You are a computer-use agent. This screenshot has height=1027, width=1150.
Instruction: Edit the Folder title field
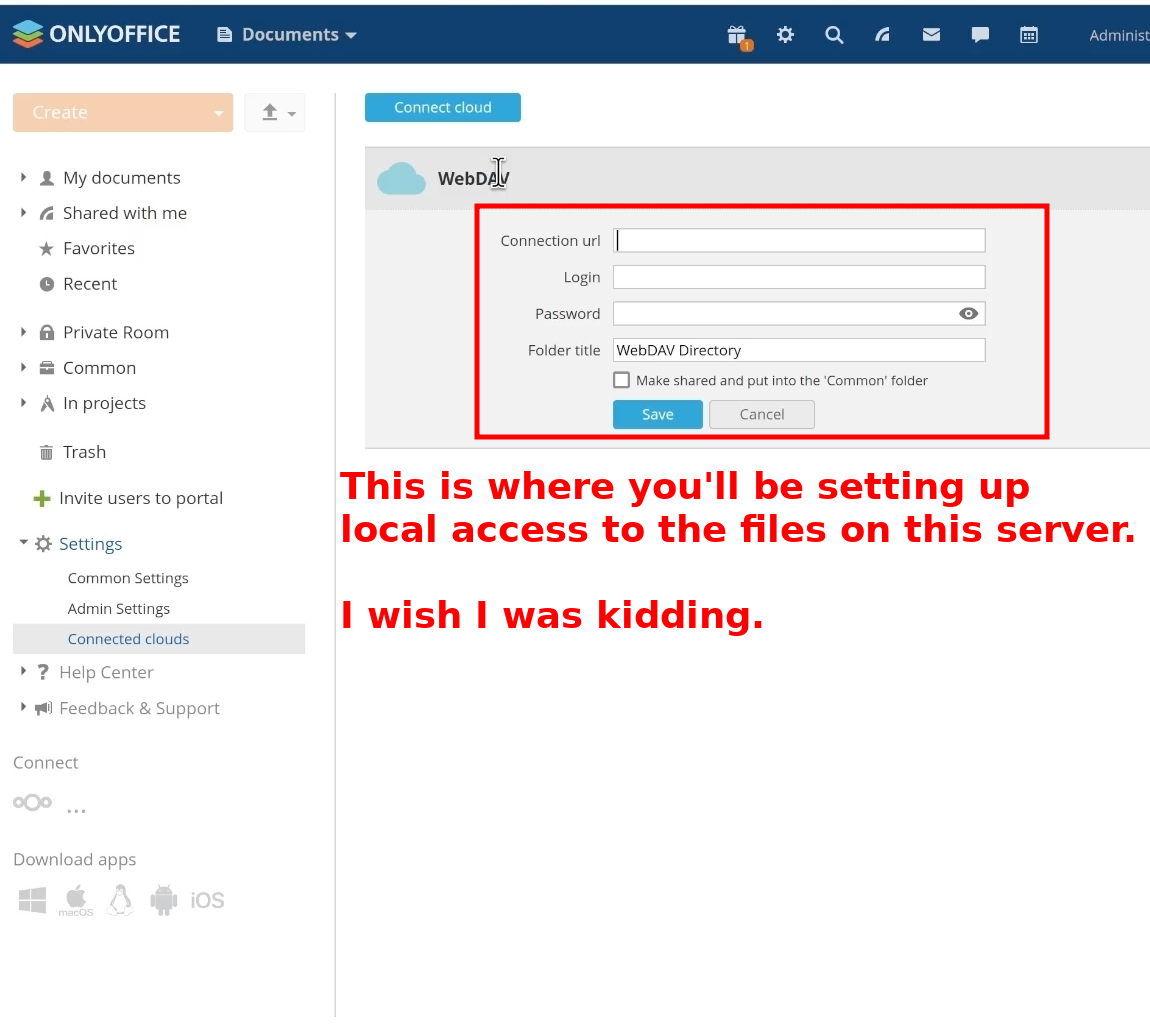click(x=799, y=351)
